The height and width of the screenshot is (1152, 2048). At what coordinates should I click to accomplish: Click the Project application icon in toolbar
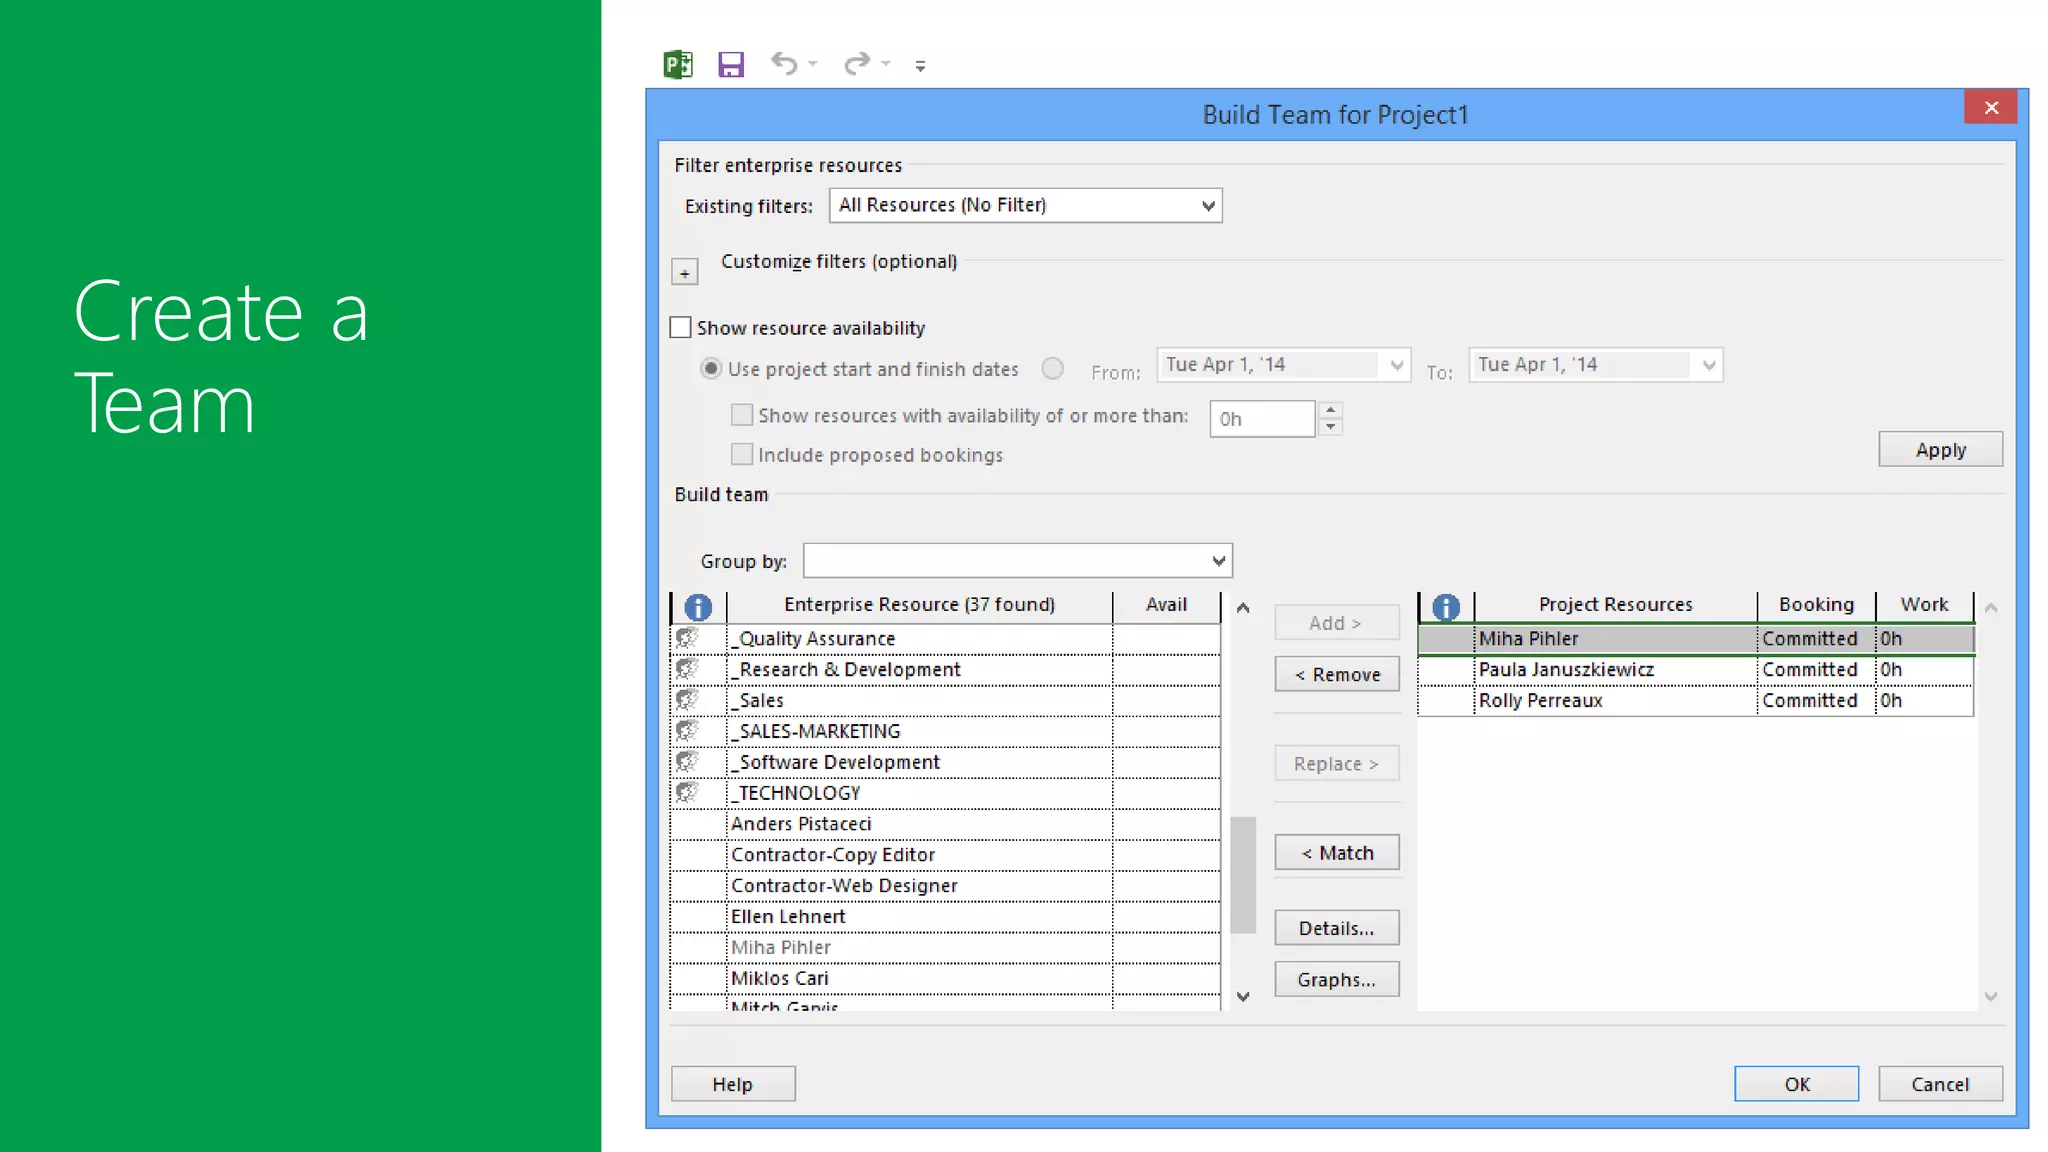pyautogui.click(x=678, y=65)
